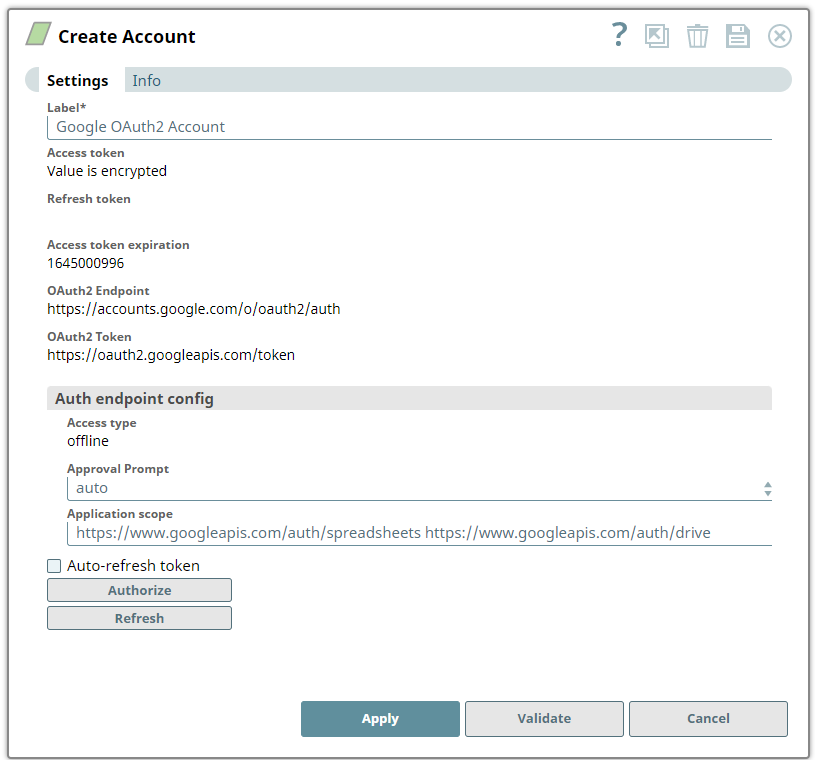Switch to the Info tab
815x760 pixels.
[x=146, y=81]
